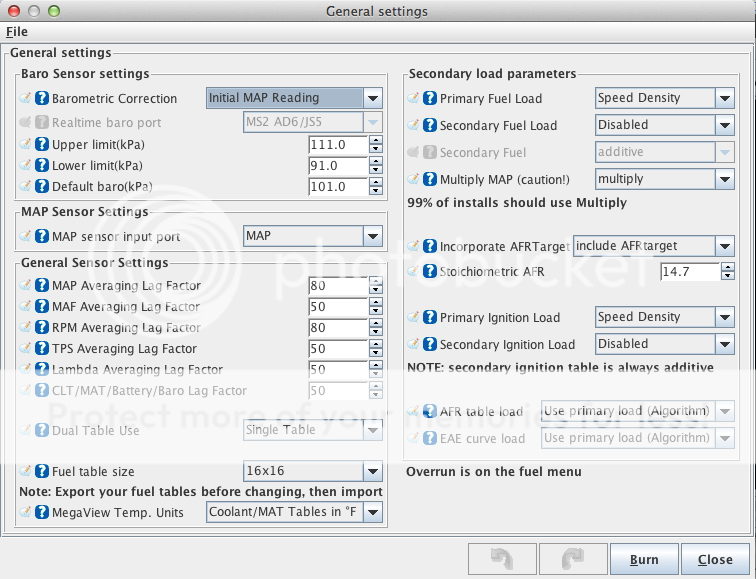Click the Default baro(kPa) input field
Viewport: 756px width, 579px height.
pyautogui.click(x=338, y=187)
